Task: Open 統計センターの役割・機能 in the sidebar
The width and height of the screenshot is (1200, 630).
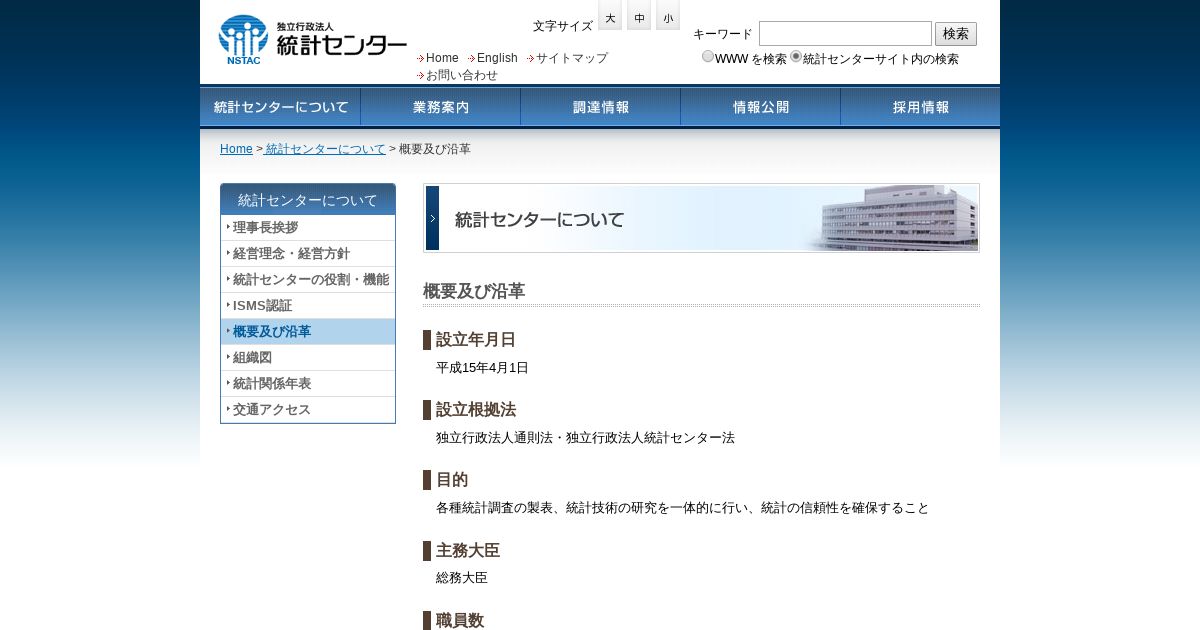Action: click(x=308, y=279)
